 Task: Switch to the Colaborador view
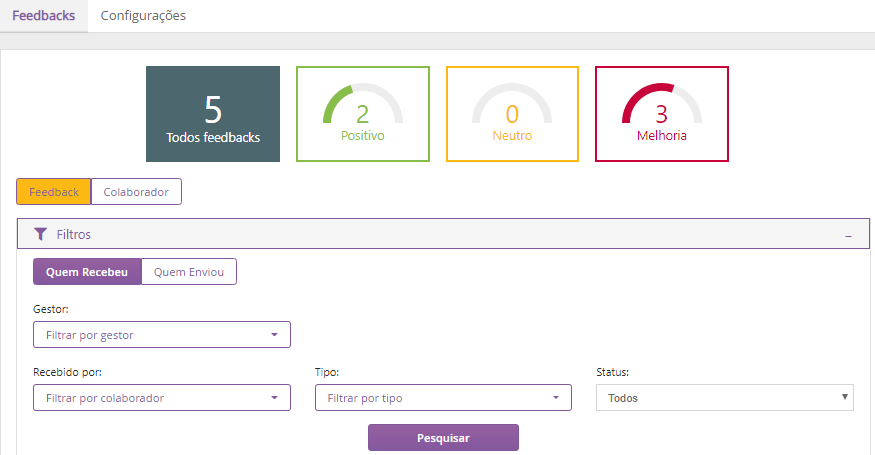[136, 191]
